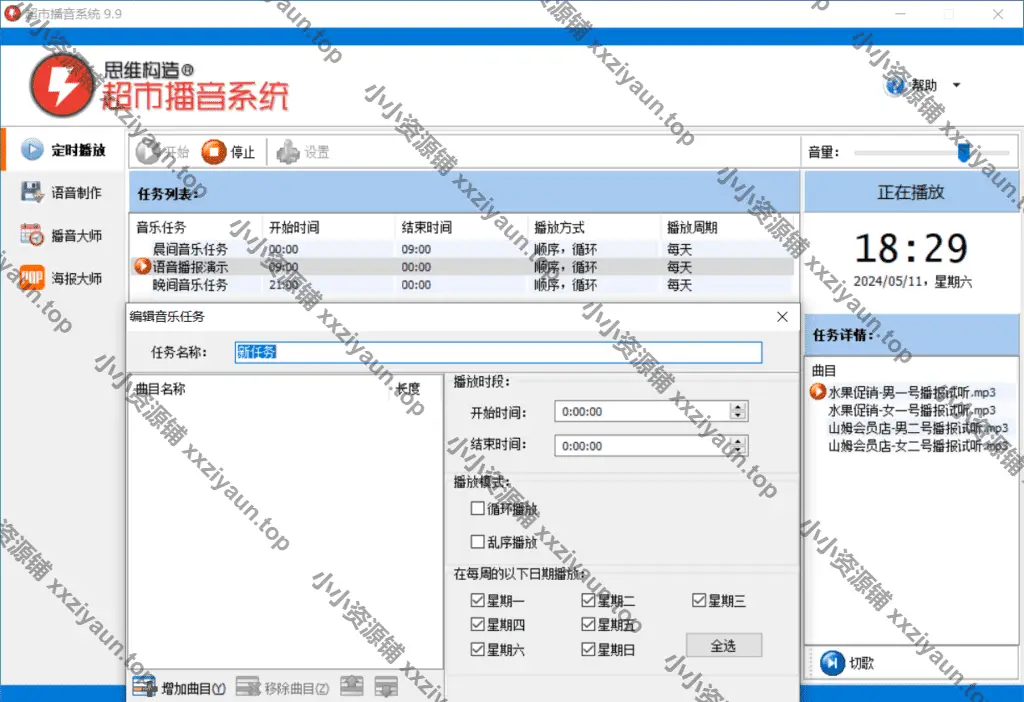Viewport: 1024px width, 702px height.
Task: Open 播音大师 from the sidebar
Action: [64, 236]
